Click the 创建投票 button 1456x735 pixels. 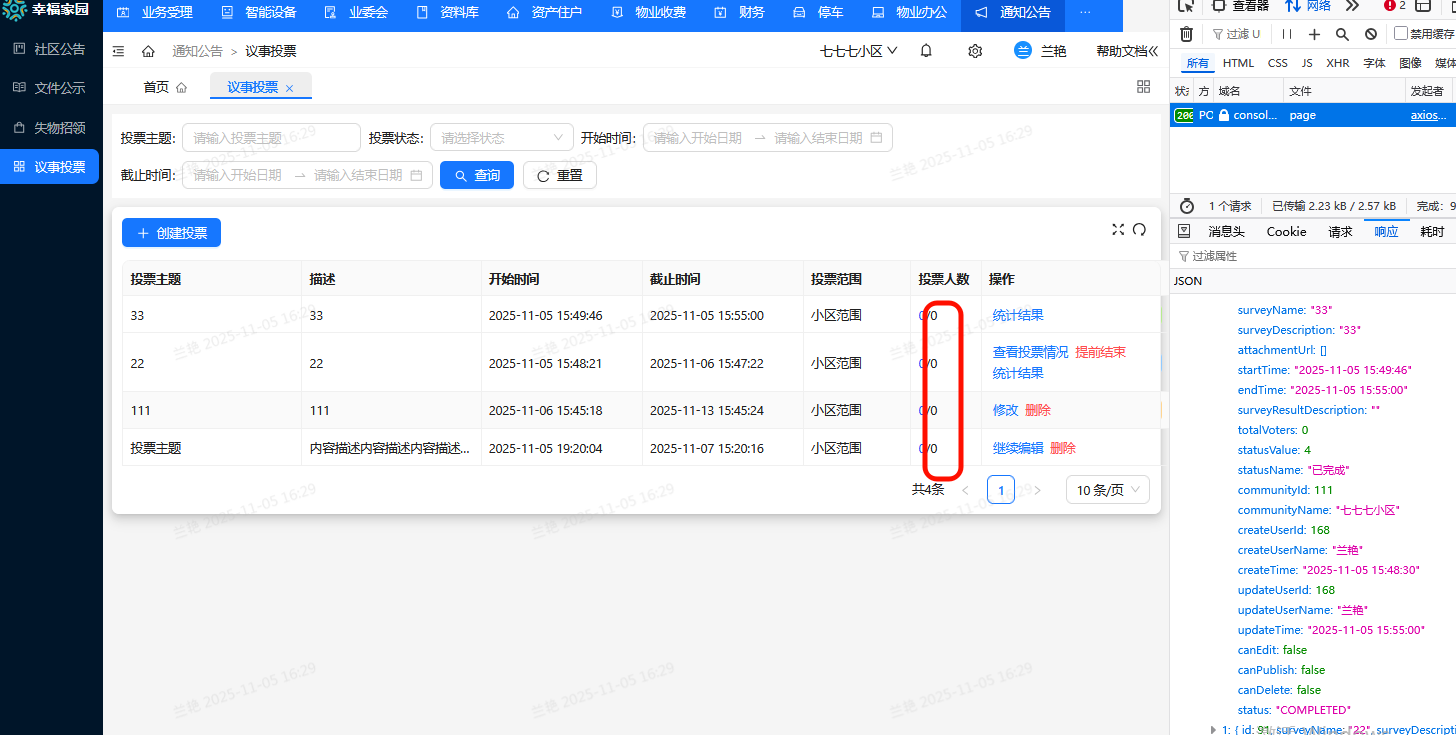point(171,233)
